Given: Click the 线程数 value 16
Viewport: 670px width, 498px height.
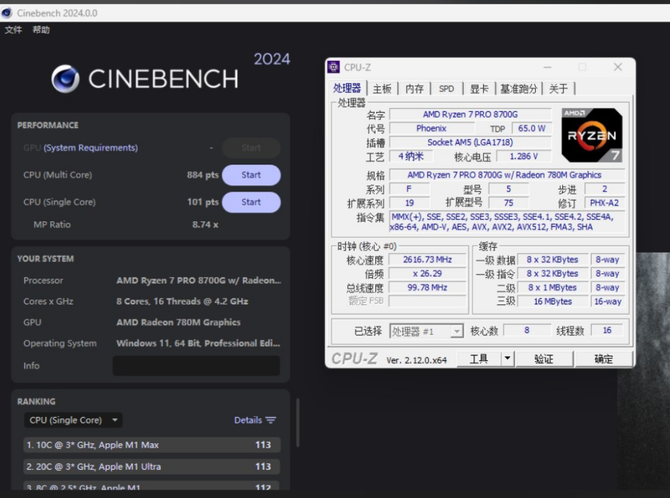Looking at the screenshot, I should [607, 330].
